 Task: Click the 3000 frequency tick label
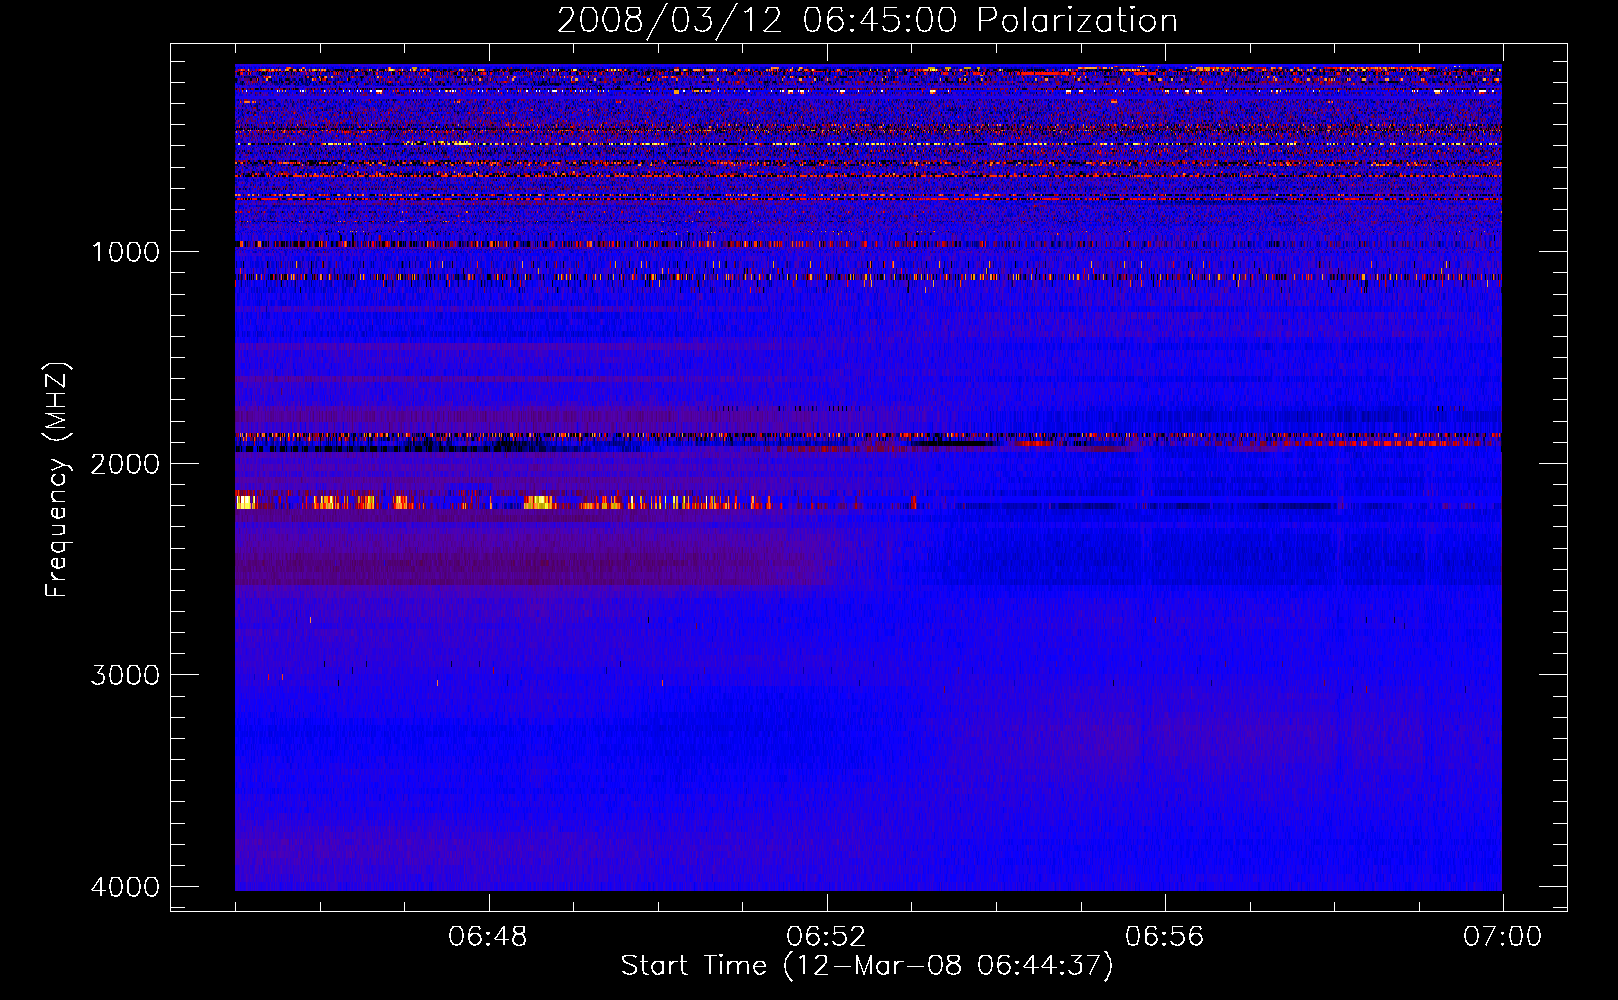(125, 675)
